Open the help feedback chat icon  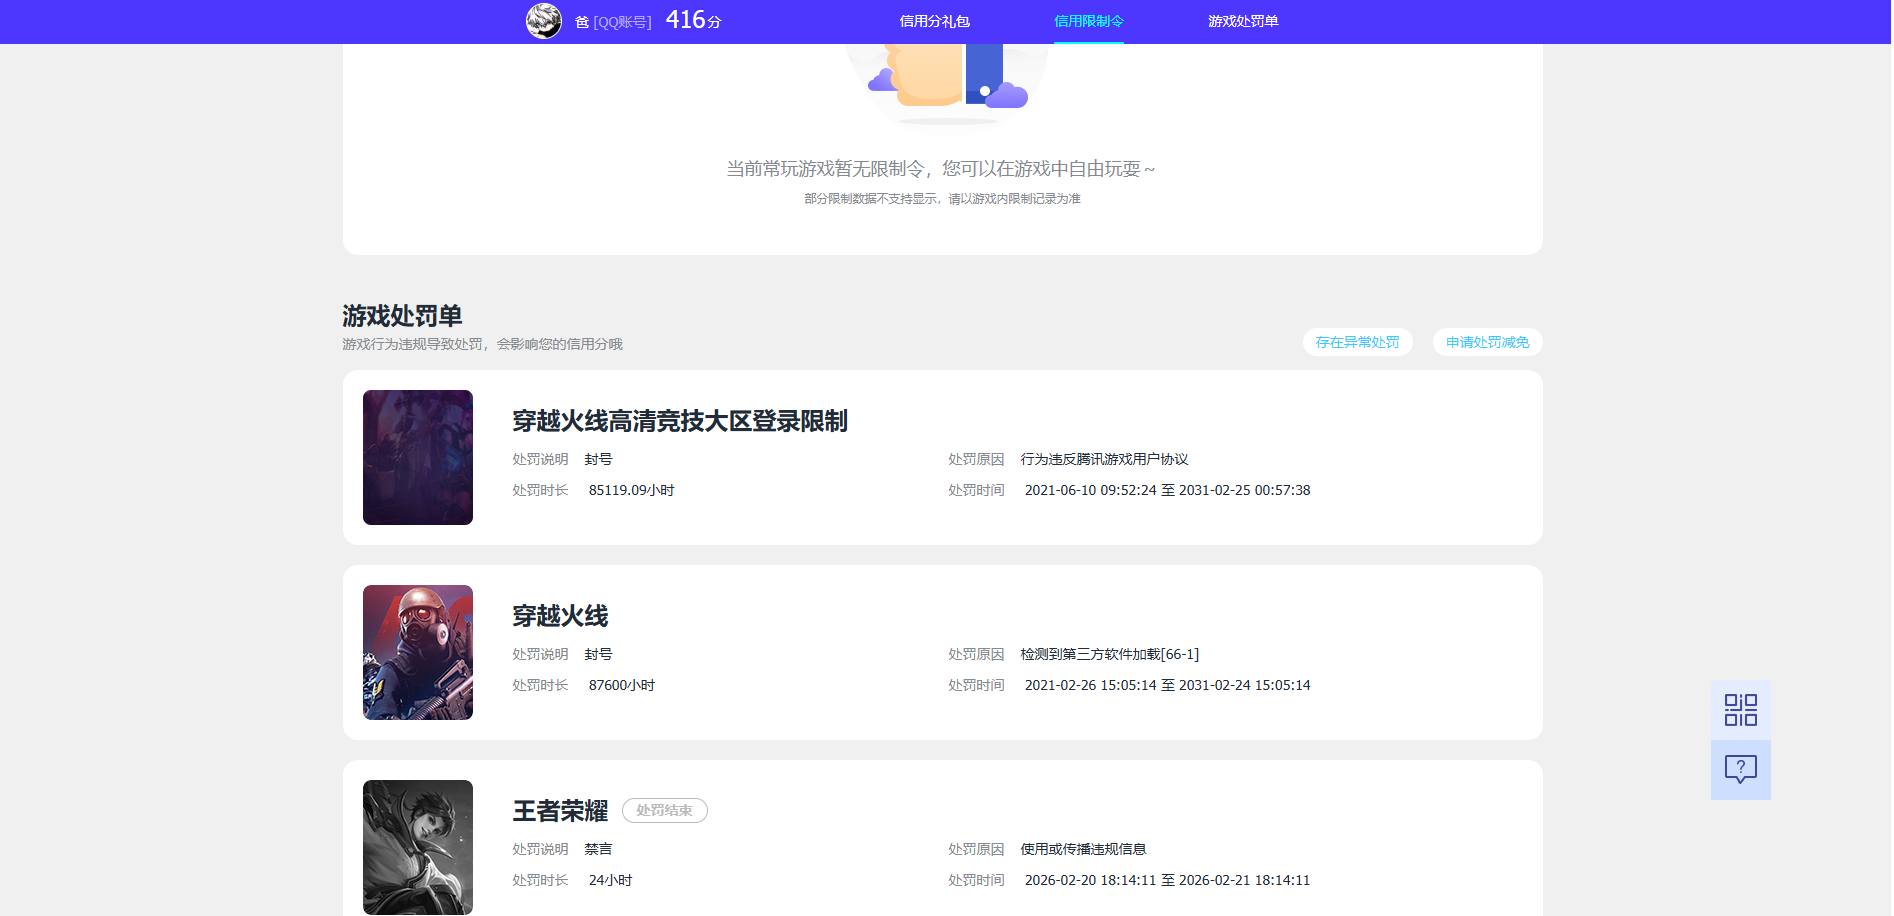1741,770
